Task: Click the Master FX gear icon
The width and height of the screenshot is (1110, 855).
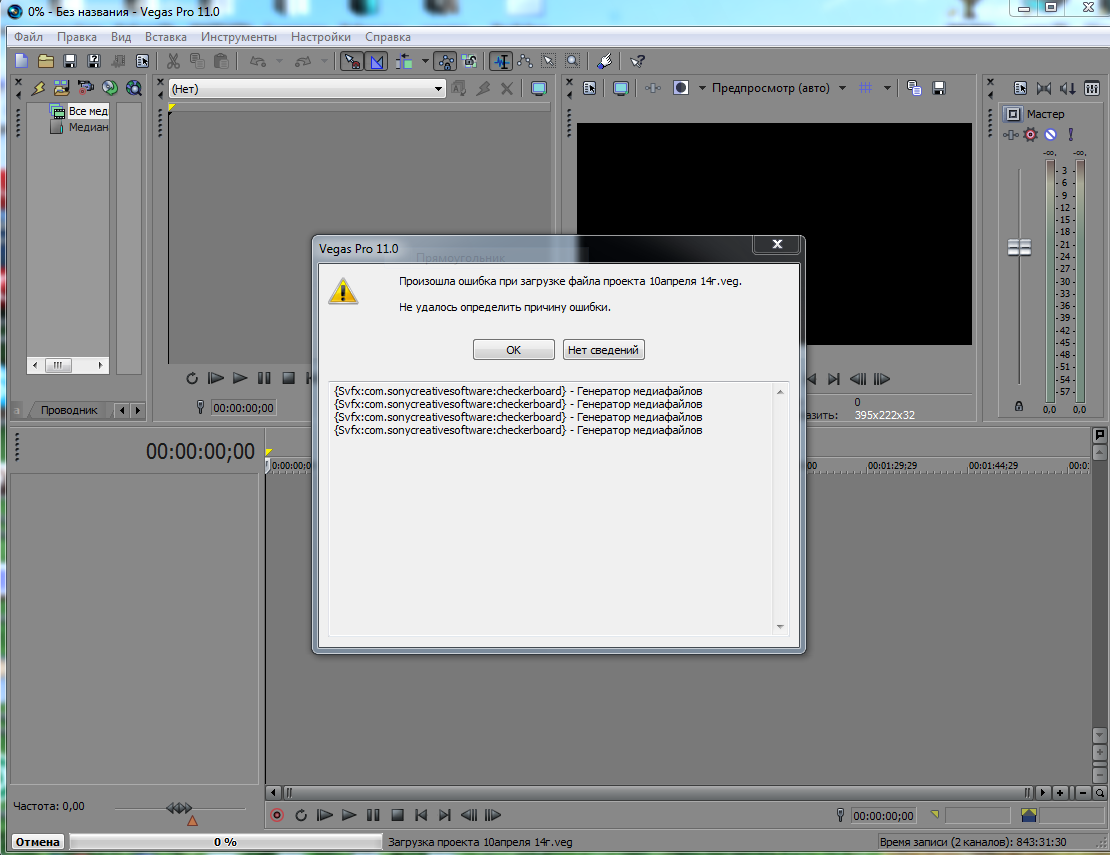Action: [x=1031, y=134]
